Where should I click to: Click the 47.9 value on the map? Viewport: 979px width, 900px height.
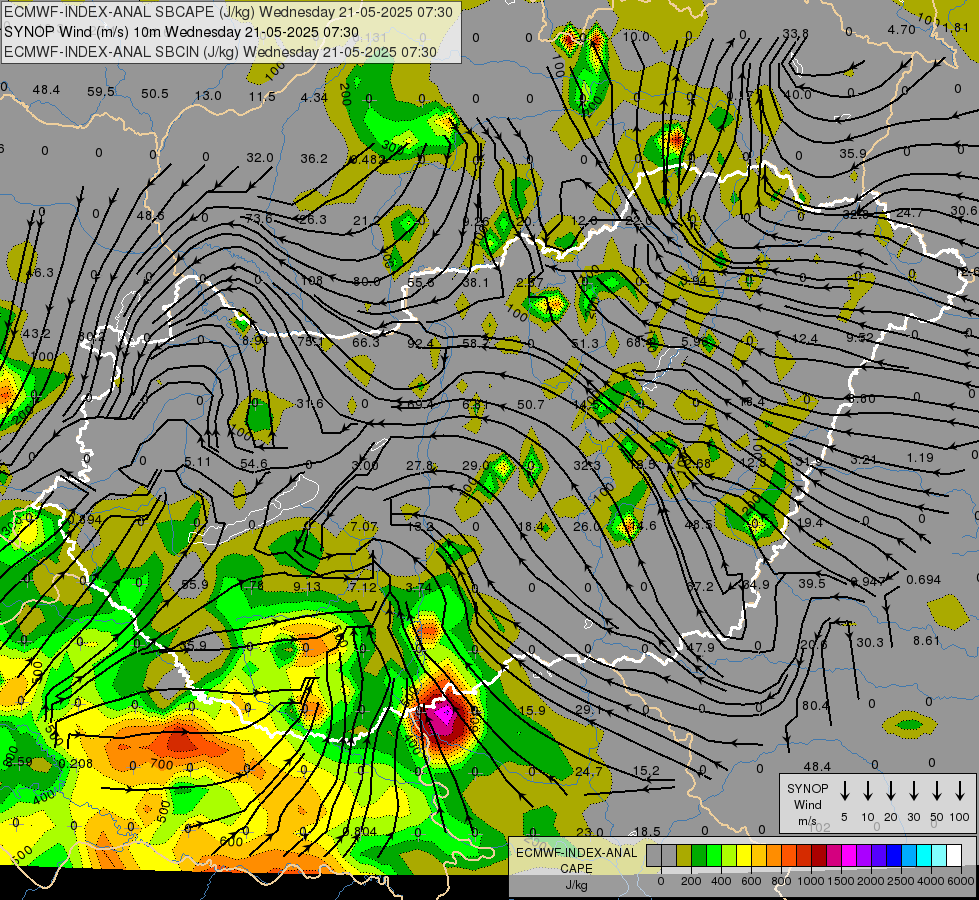point(700,648)
